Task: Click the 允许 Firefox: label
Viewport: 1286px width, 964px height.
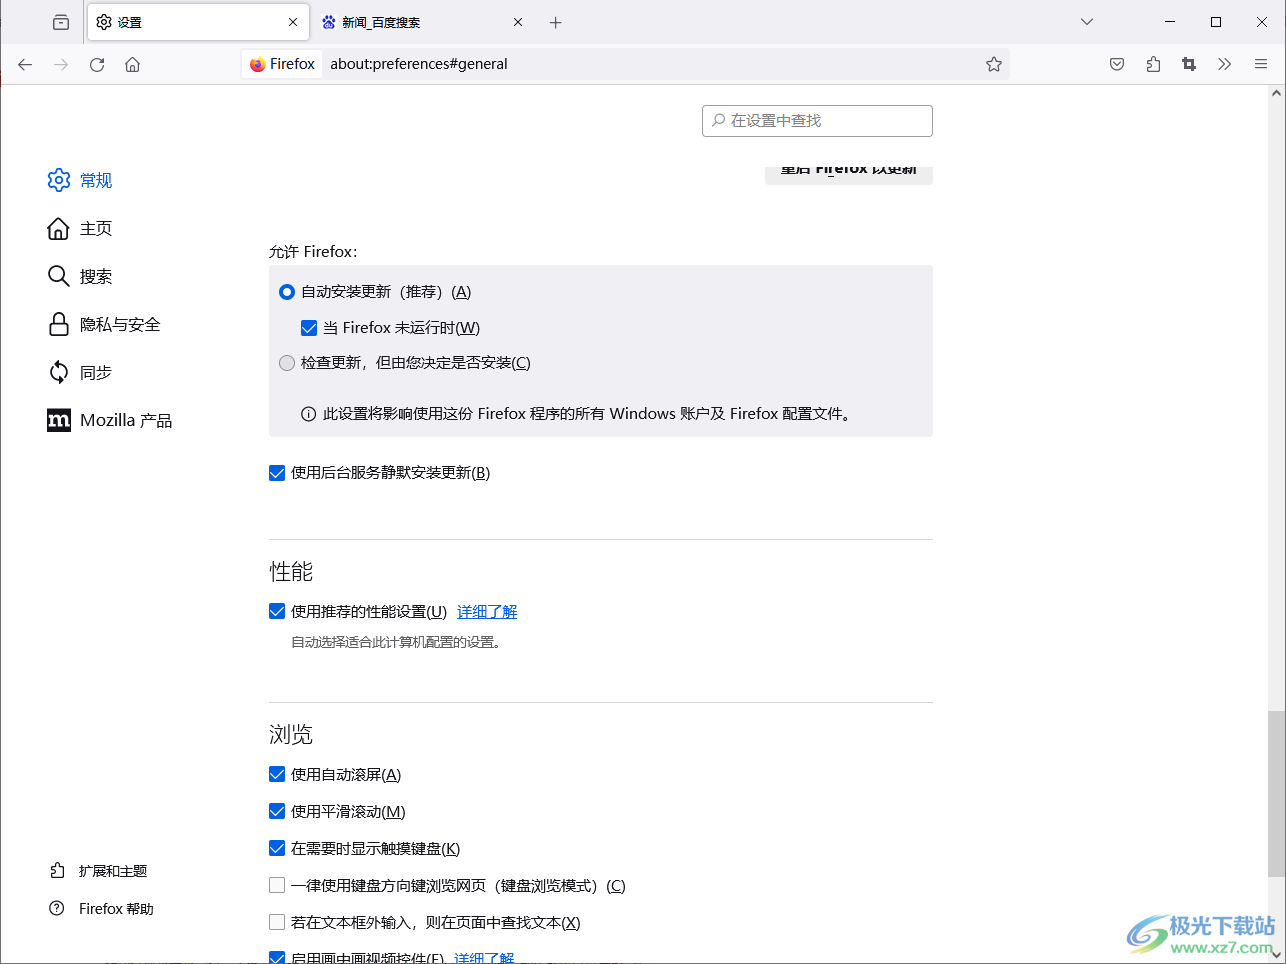Action: click(x=313, y=252)
